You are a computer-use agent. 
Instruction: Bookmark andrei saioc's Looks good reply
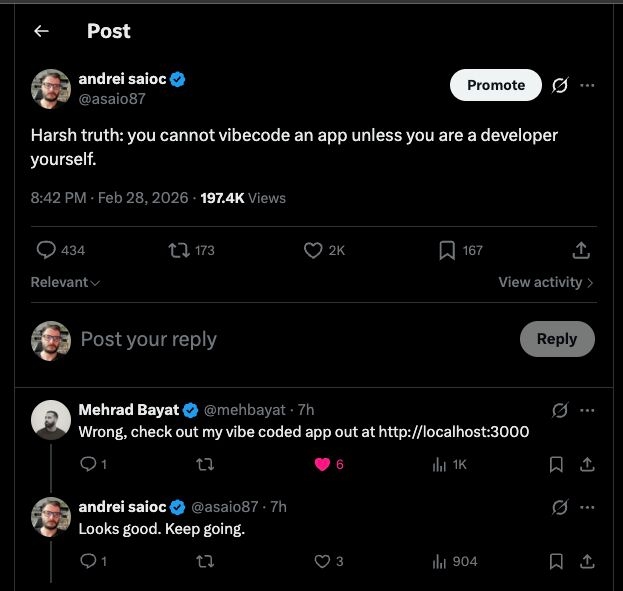[557, 561]
